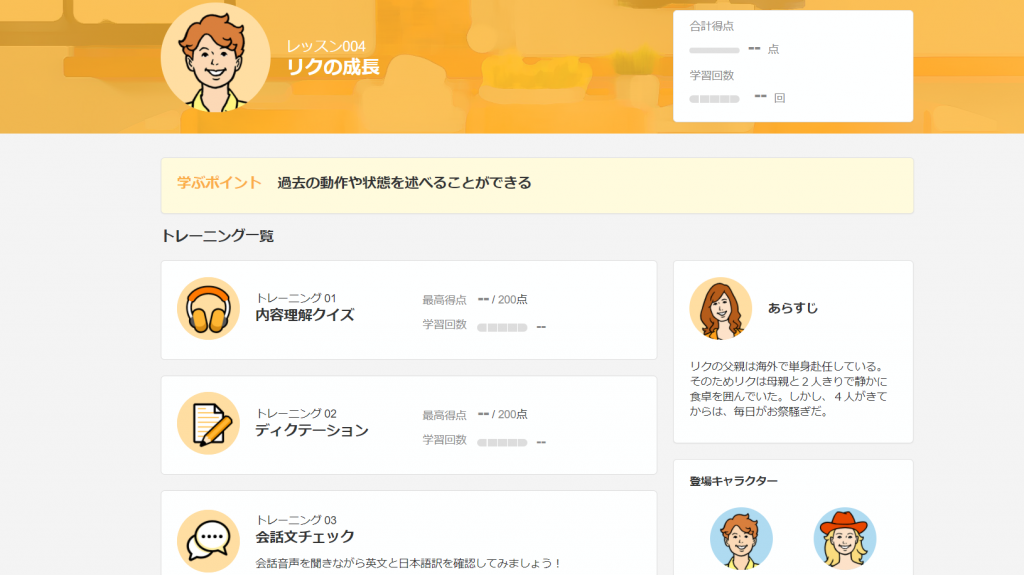Click the 学習回数 bar for ディクテーション
The width and height of the screenshot is (1024, 575).
tap(502, 442)
